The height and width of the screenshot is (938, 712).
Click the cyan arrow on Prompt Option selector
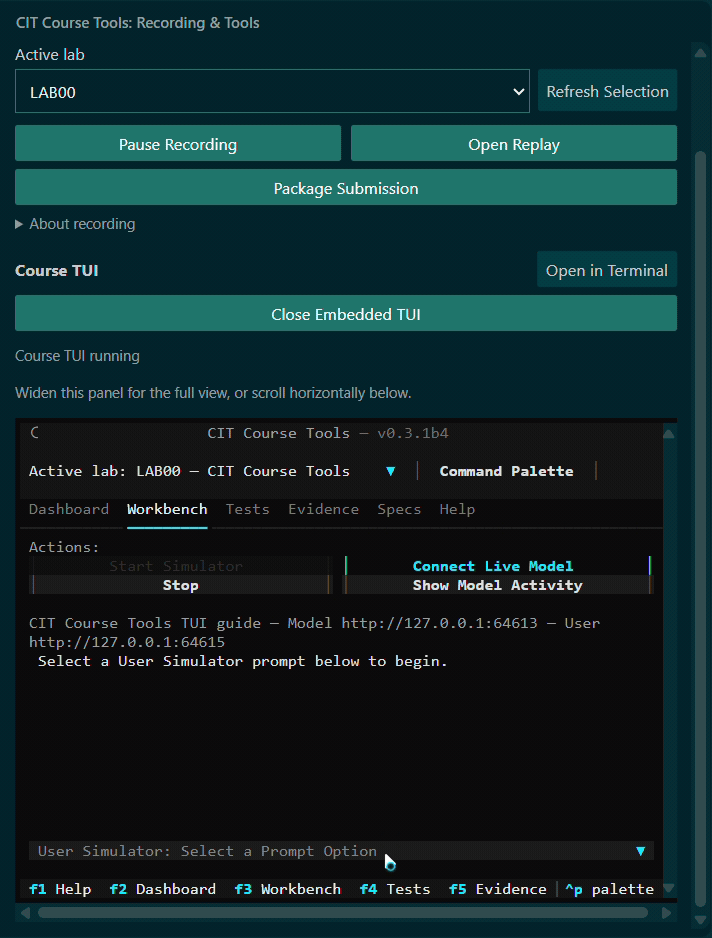[x=641, y=851]
